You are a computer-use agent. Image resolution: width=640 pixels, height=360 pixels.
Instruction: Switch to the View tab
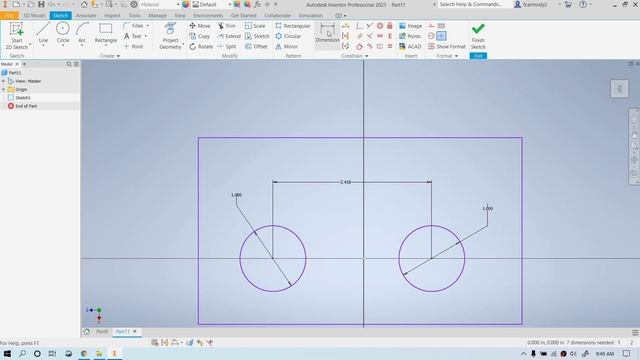click(x=180, y=16)
